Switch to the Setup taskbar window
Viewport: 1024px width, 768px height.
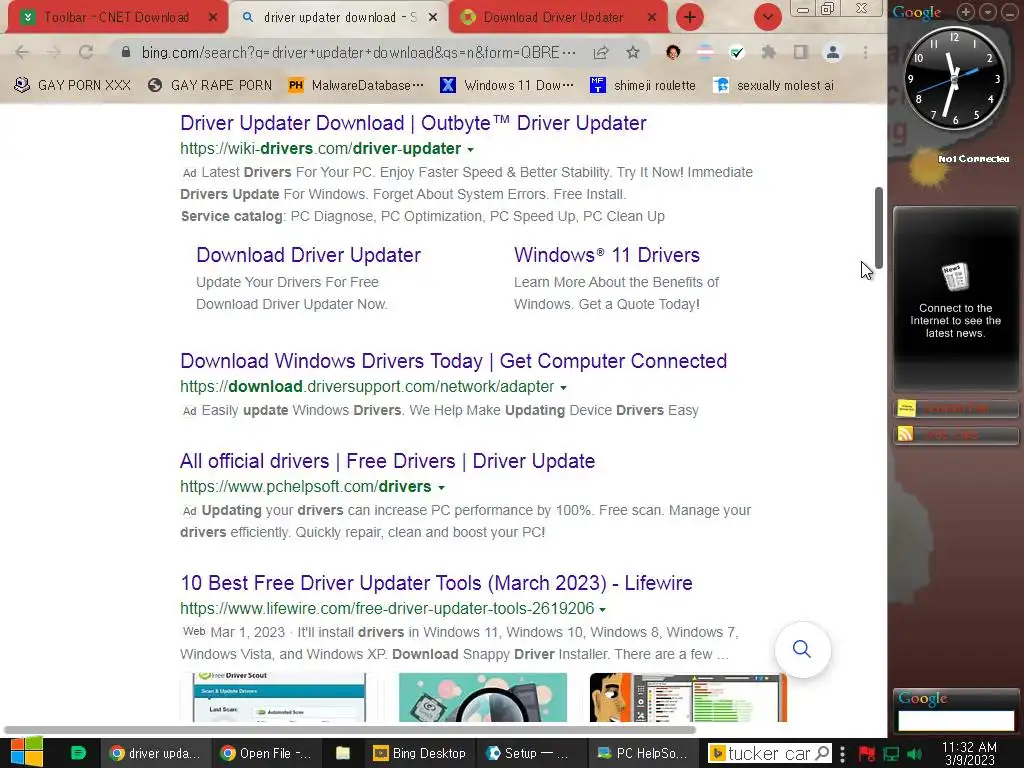(x=530, y=753)
